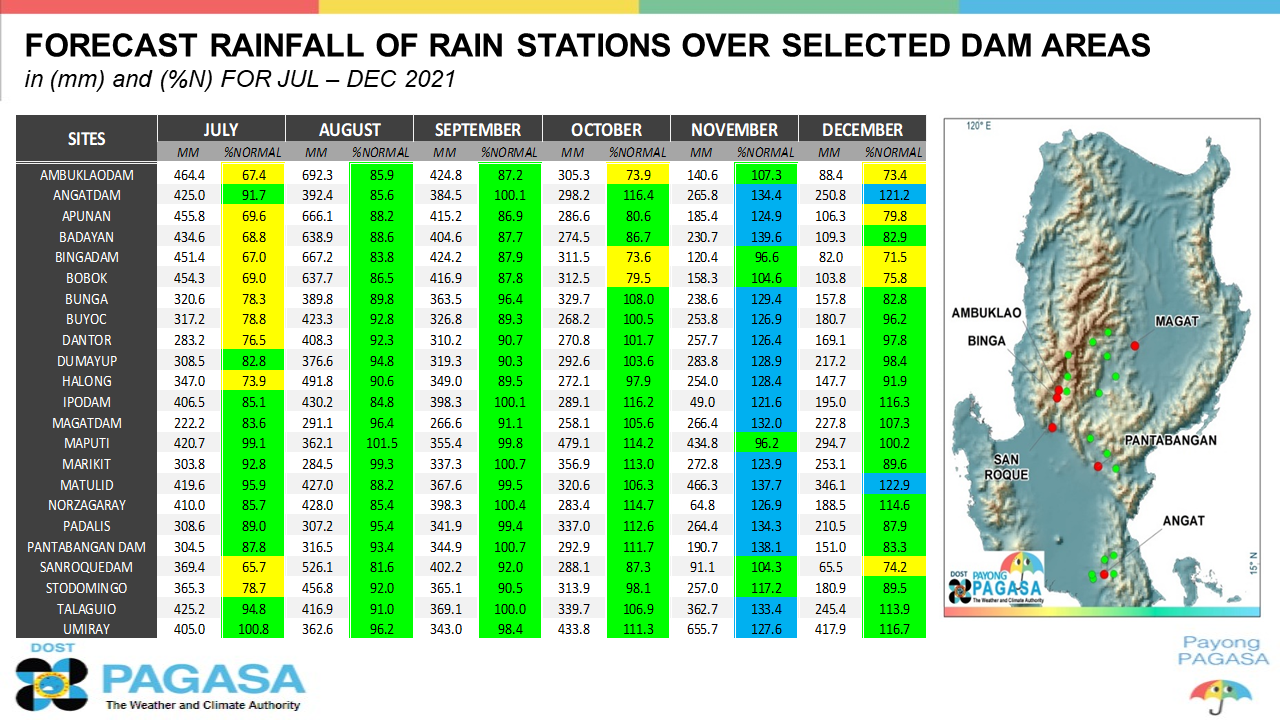This screenshot has height=720, width=1280.
Task: Click the OCTOBER month header
Action: [x=606, y=130]
